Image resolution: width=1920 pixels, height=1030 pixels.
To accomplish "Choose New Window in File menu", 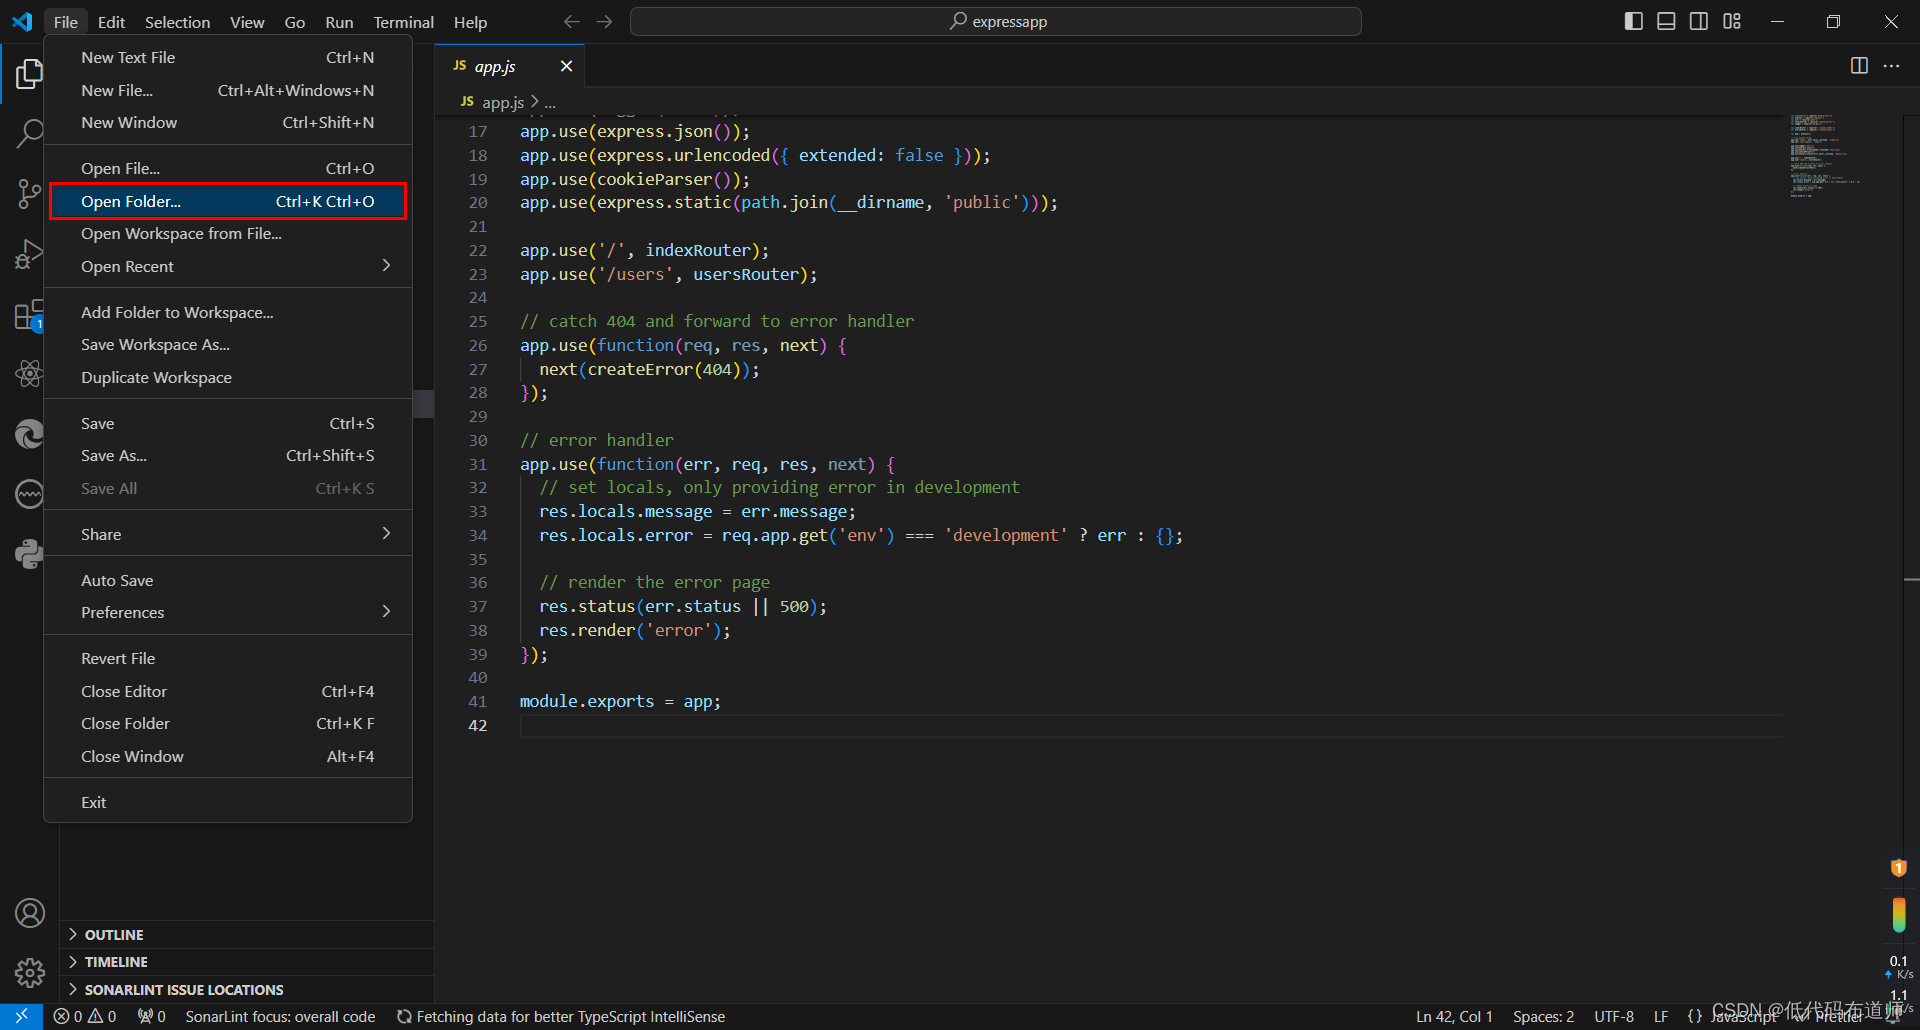I will [228, 122].
